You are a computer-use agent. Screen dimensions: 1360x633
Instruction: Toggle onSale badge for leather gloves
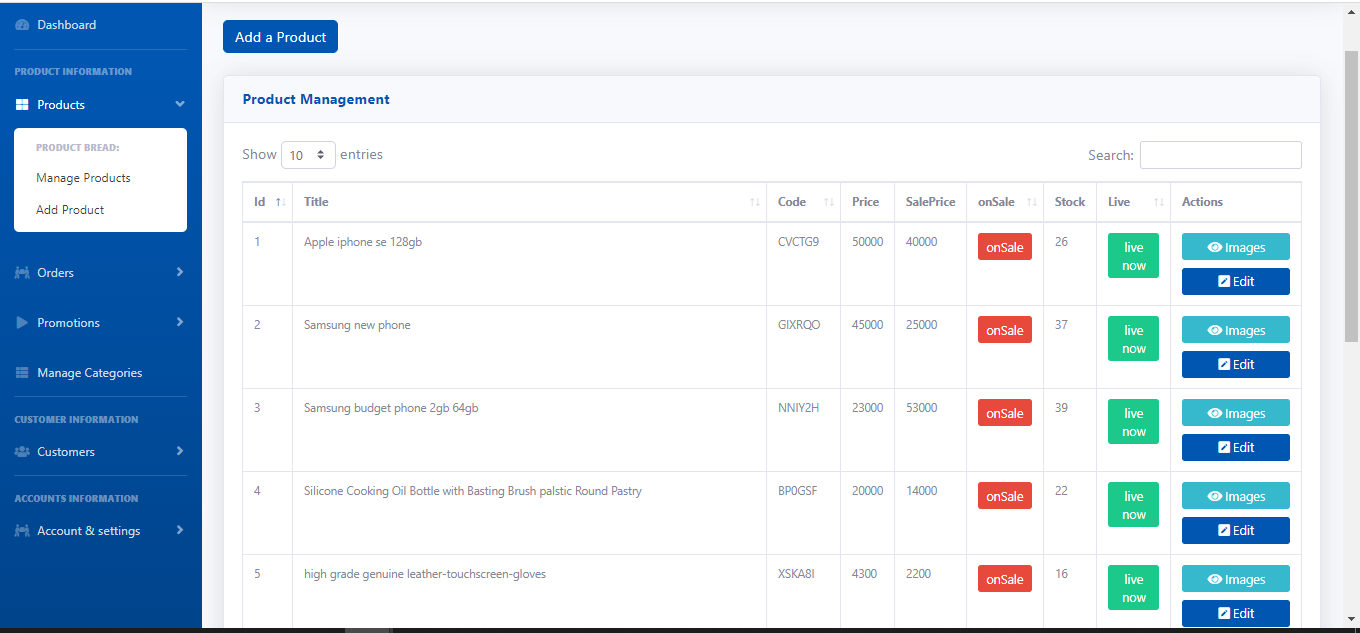(1005, 579)
